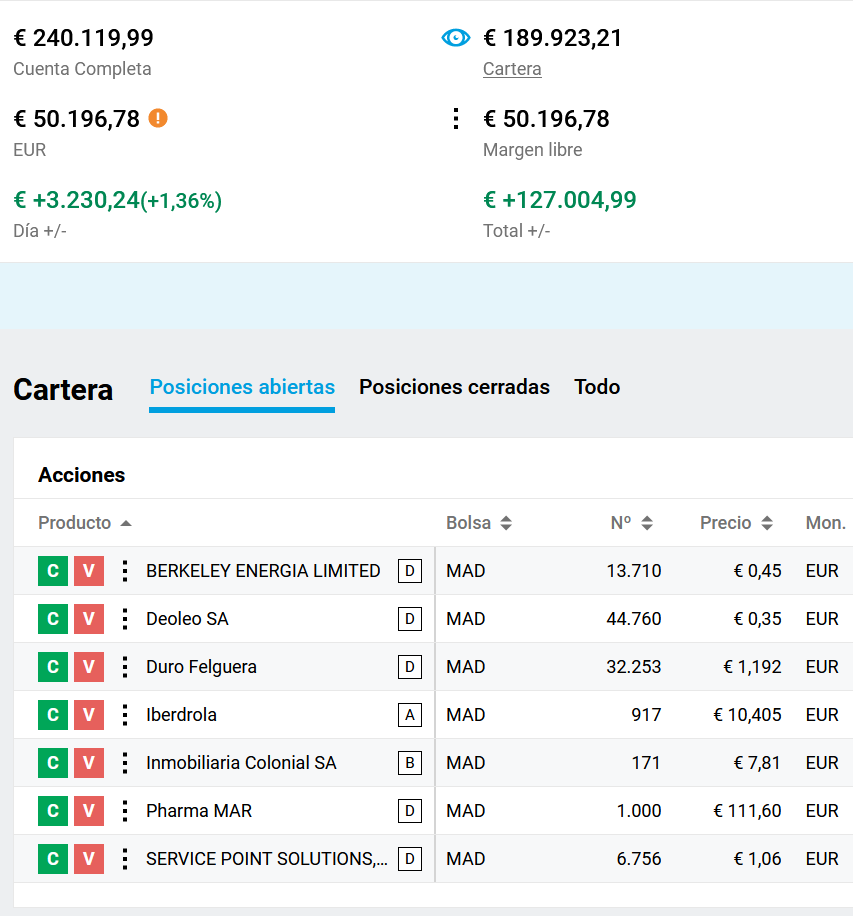This screenshot has width=853, height=916.
Task: Click red V sell button for Service Point Solutions
Action: coord(89,858)
